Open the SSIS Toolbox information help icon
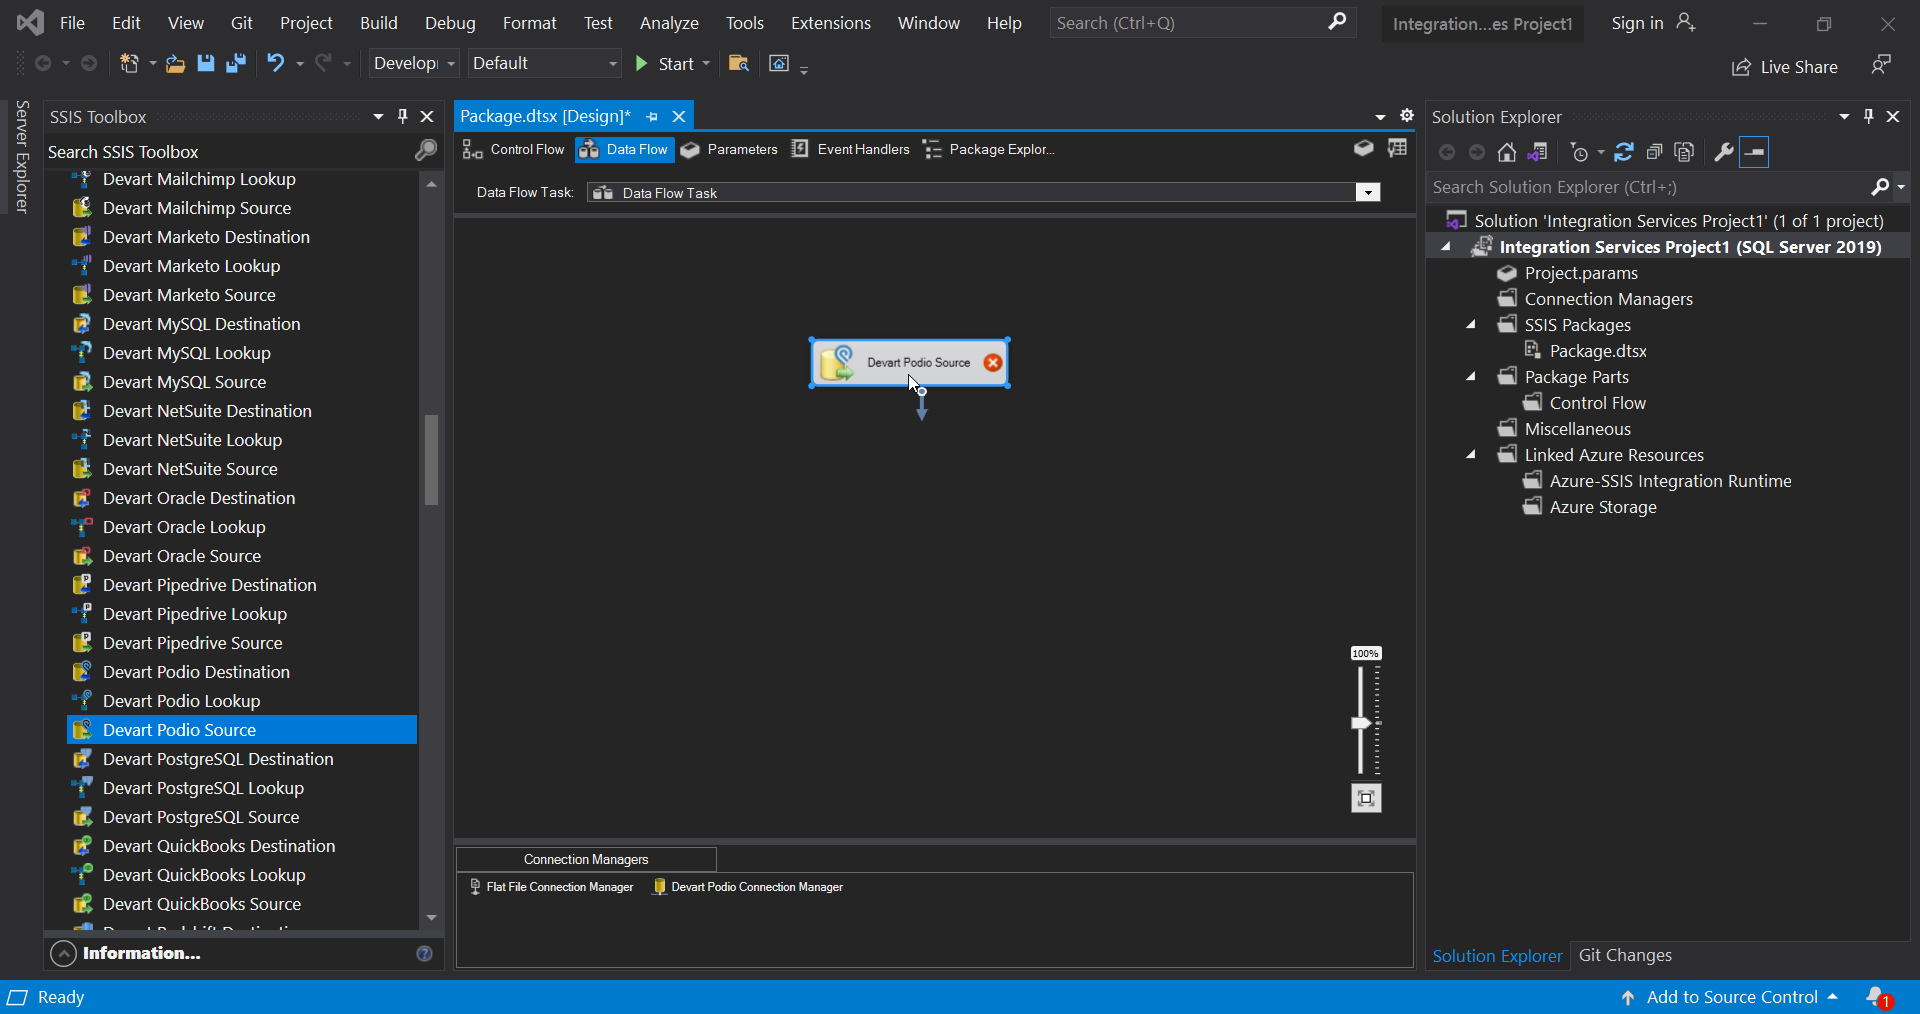Screen dimensions: 1920x1014 (424, 954)
